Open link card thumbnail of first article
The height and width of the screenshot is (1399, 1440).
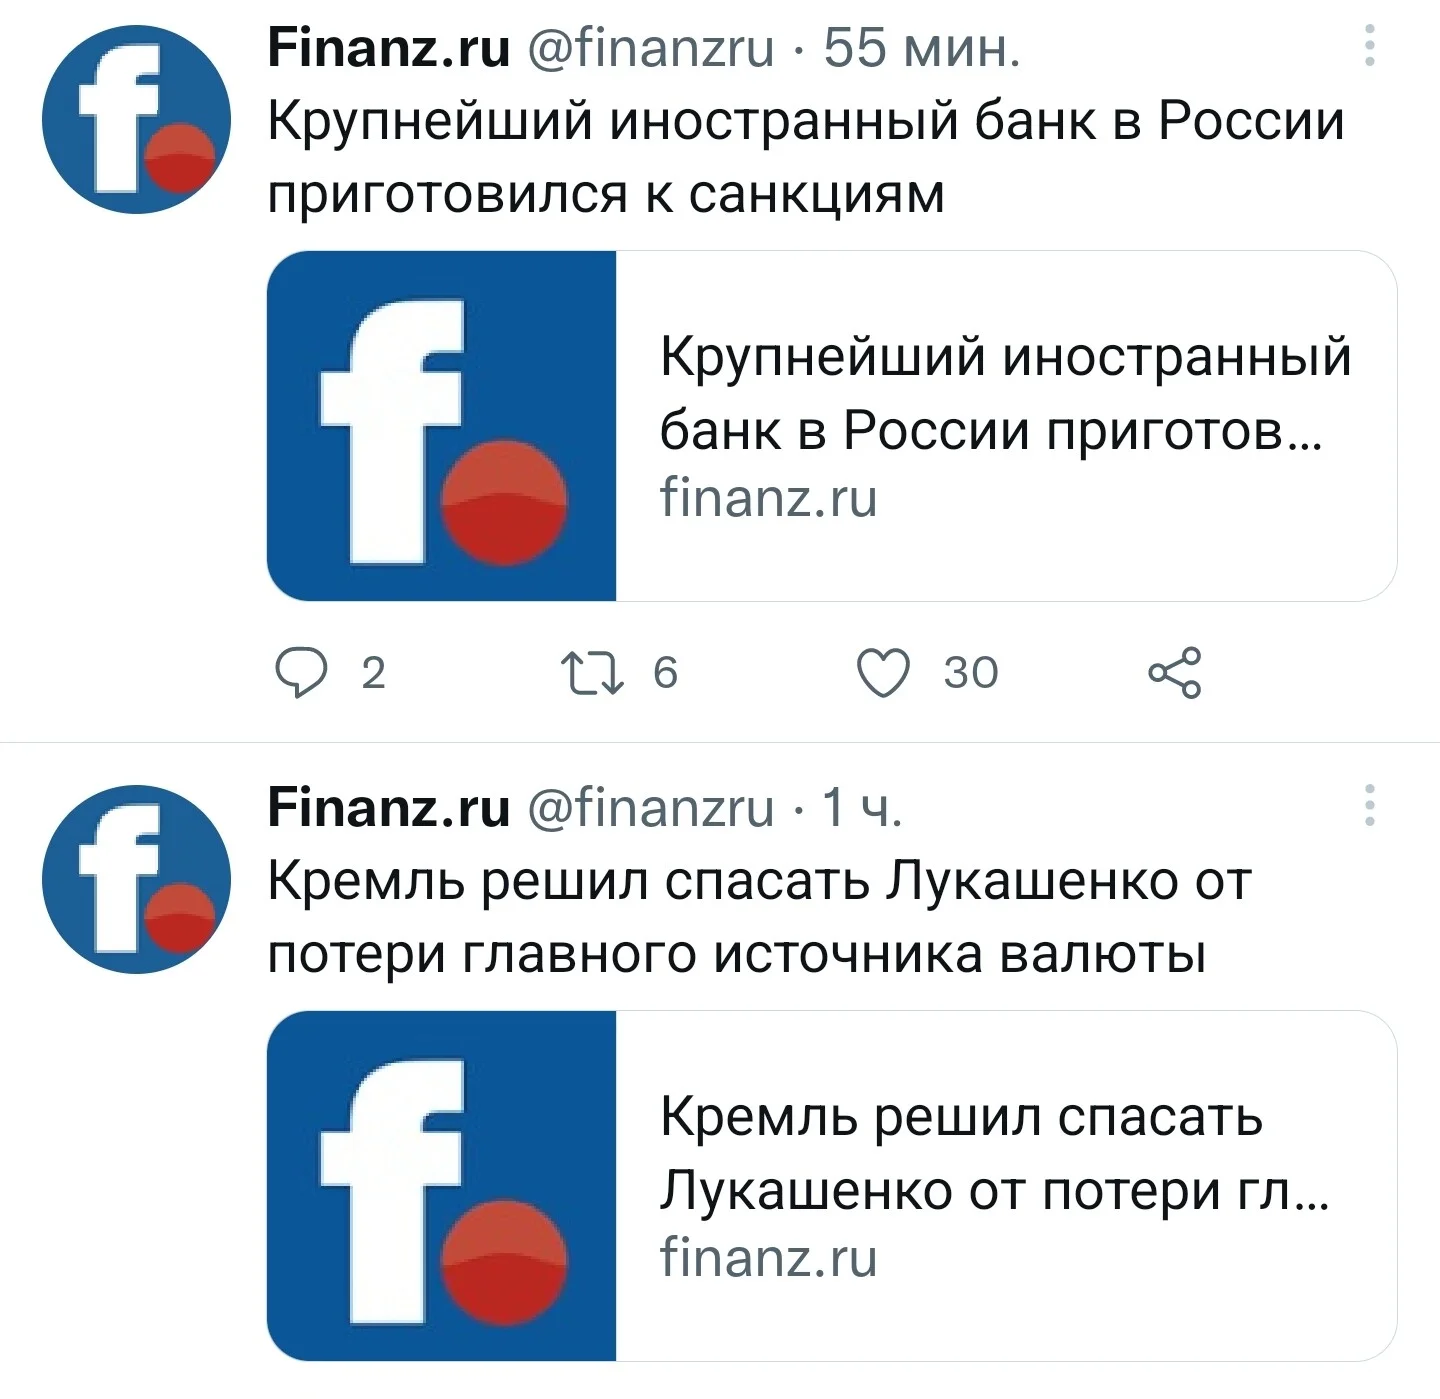[442, 425]
